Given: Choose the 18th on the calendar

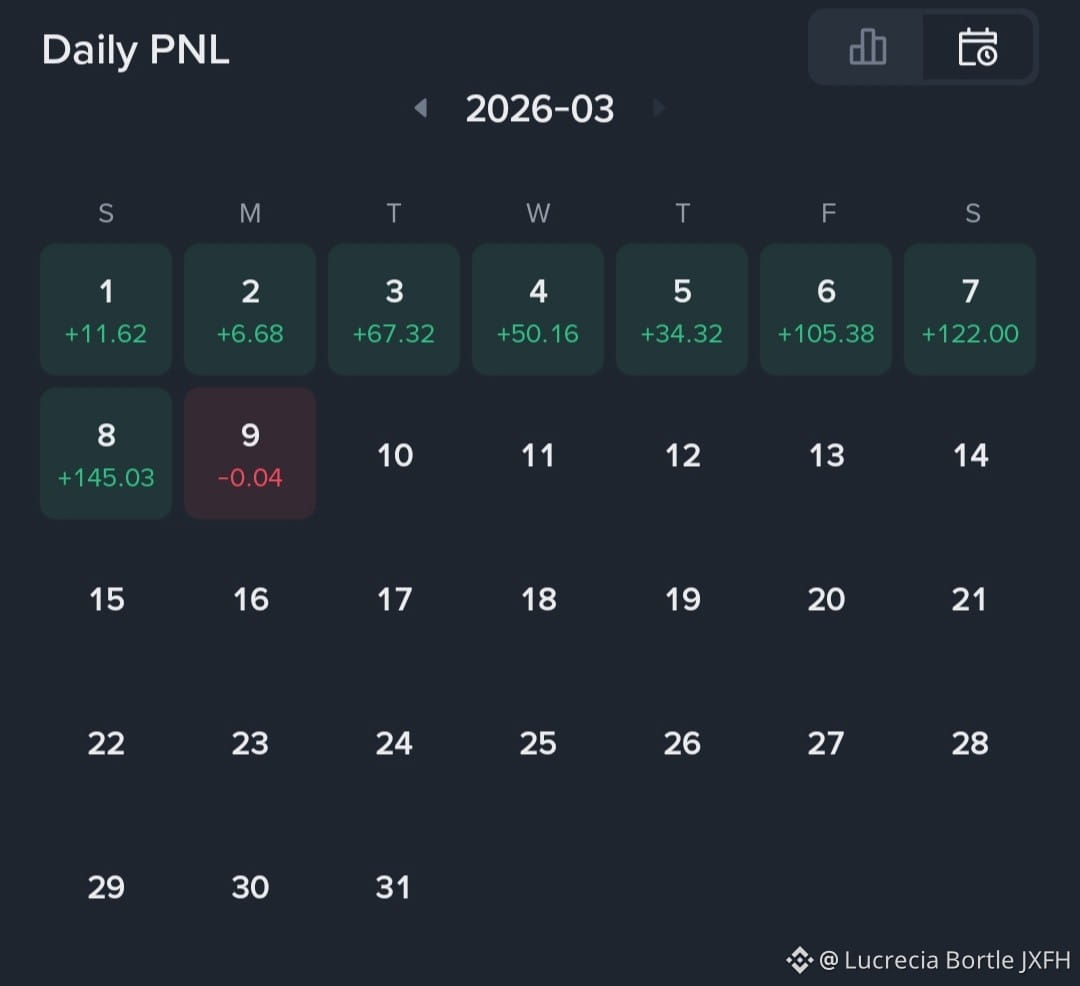Looking at the screenshot, I should pos(539,599).
